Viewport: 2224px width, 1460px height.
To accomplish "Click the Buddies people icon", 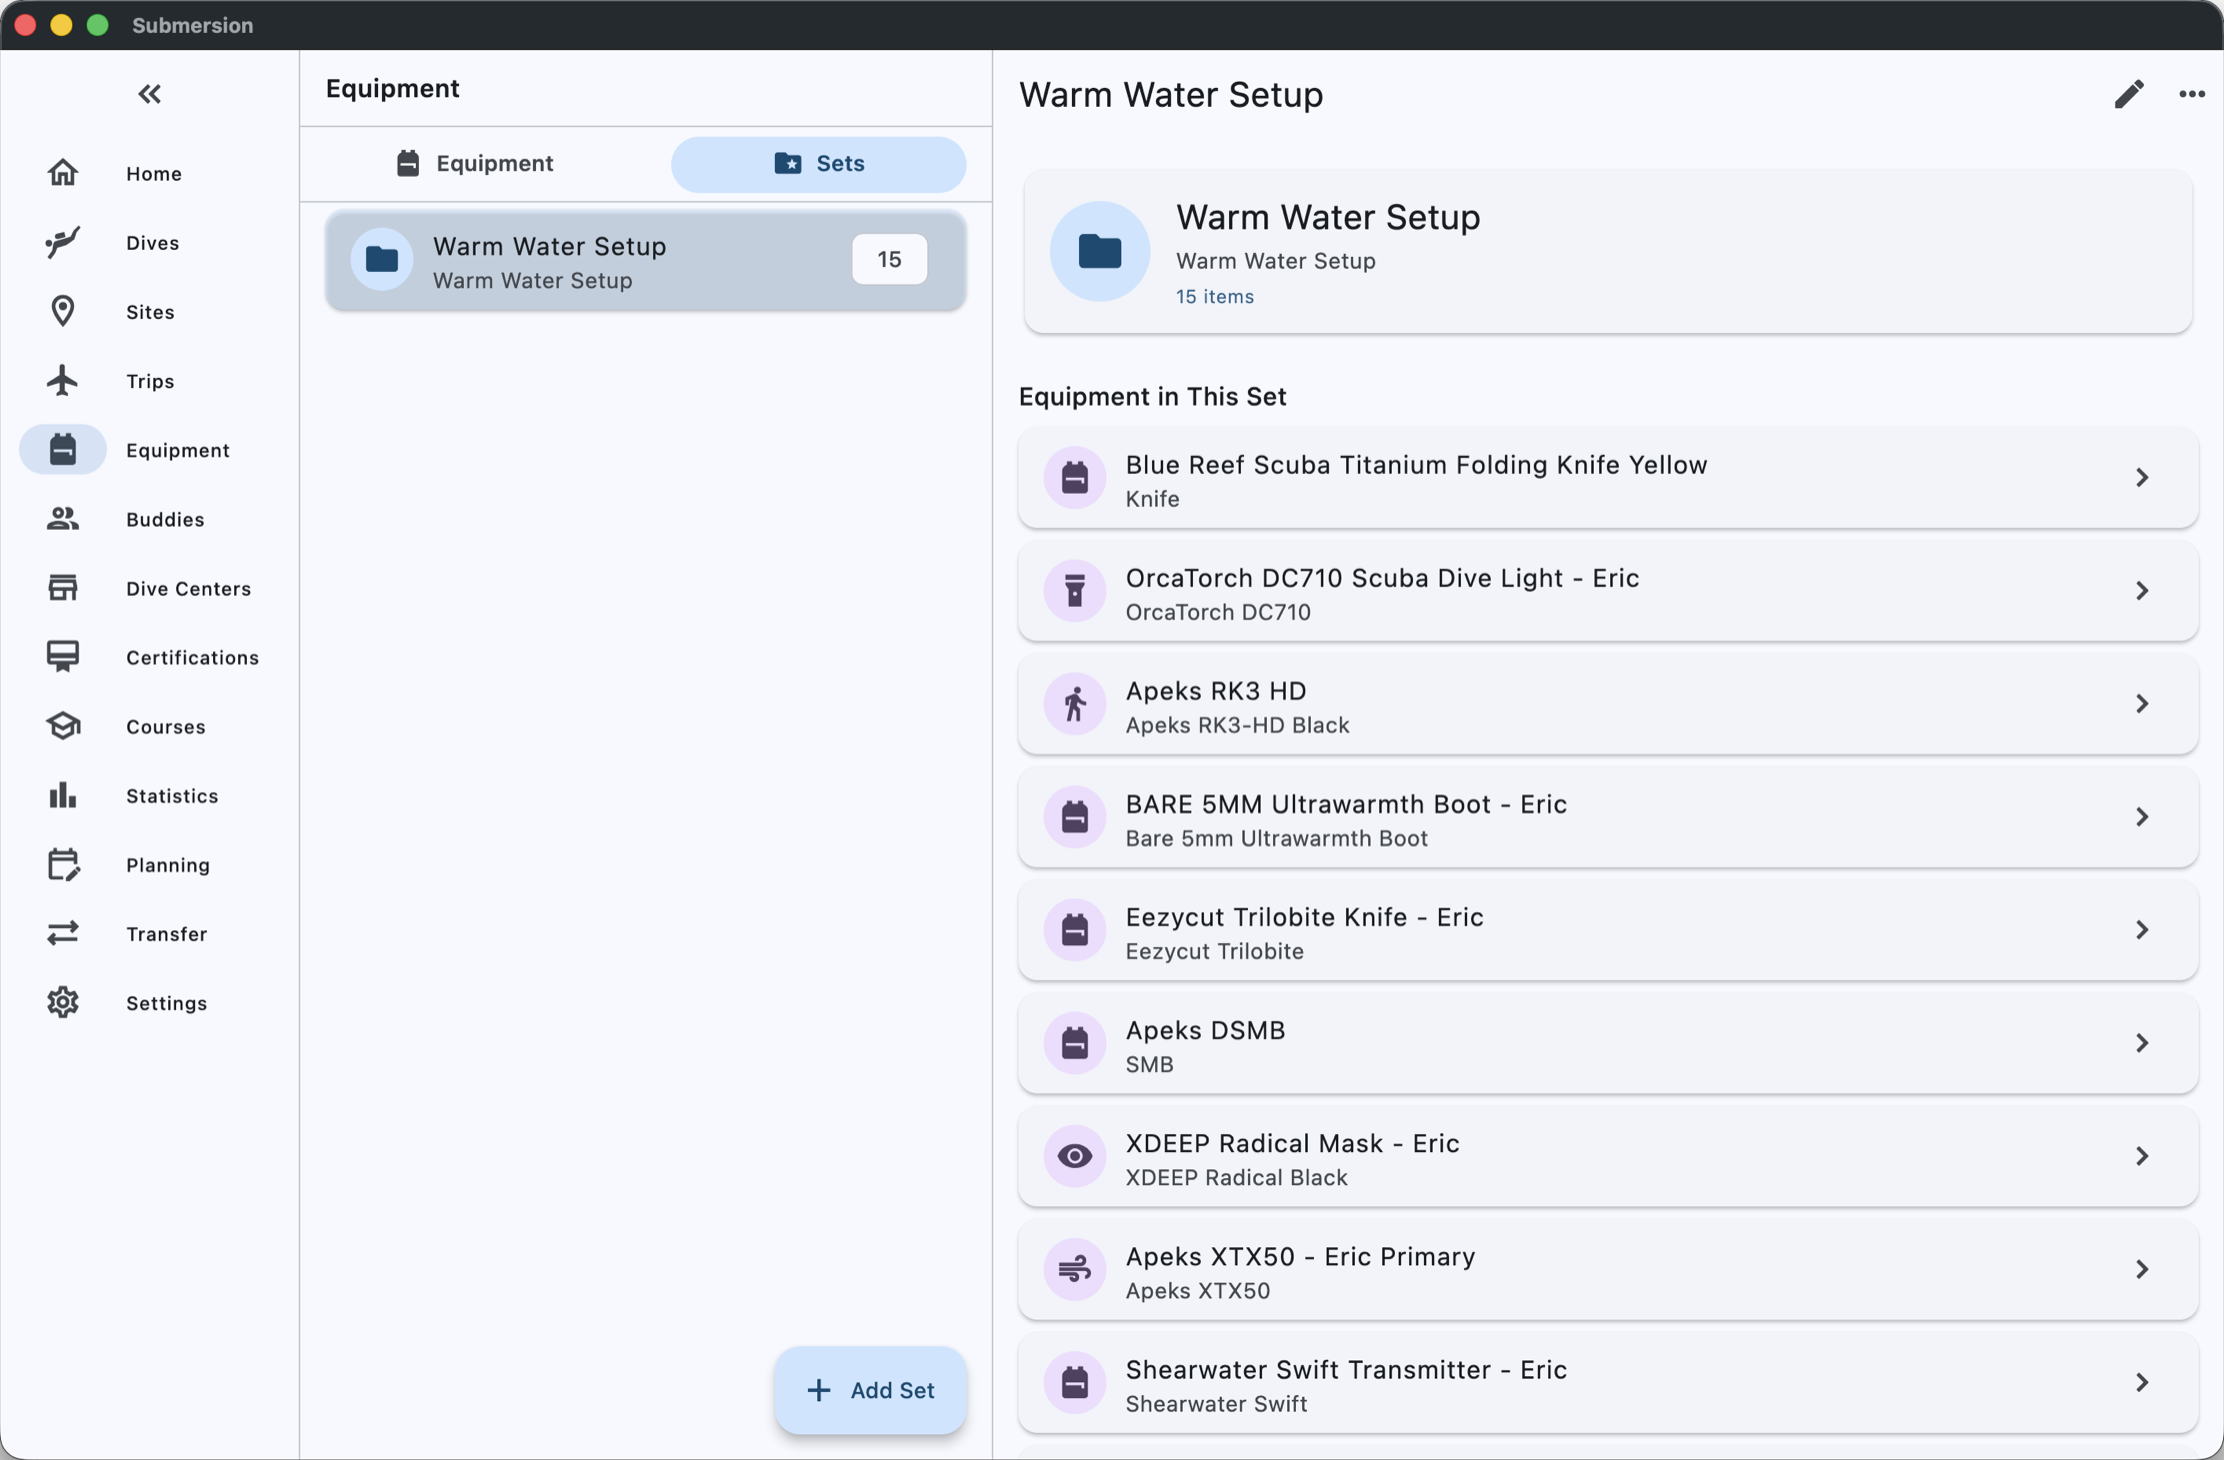I will pyautogui.click(x=63, y=518).
